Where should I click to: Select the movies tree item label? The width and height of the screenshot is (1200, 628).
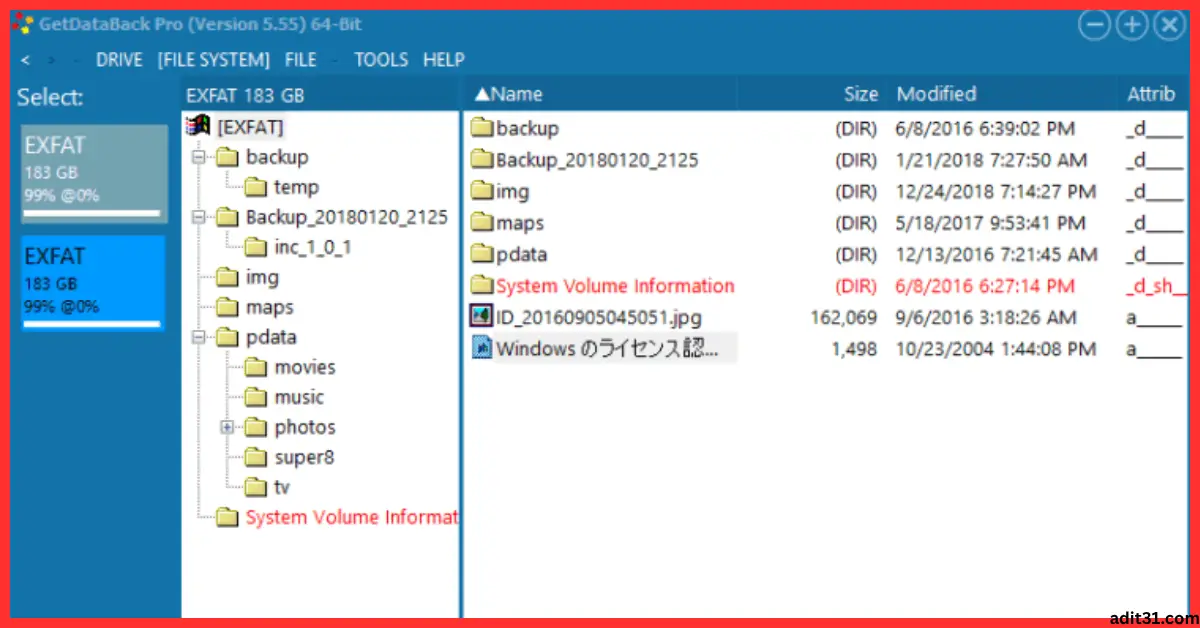tap(305, 367)
